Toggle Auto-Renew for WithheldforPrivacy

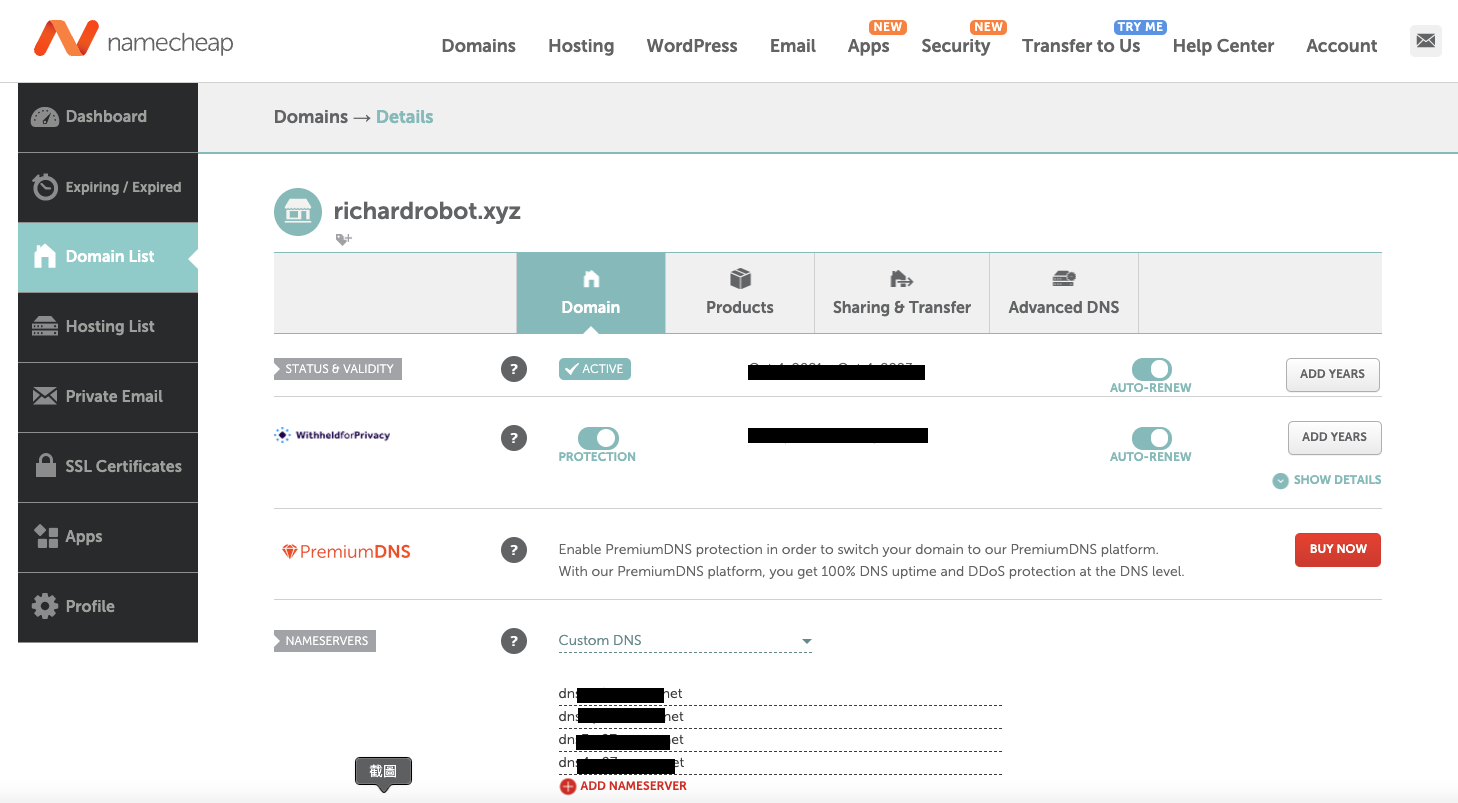(1151, 438)
